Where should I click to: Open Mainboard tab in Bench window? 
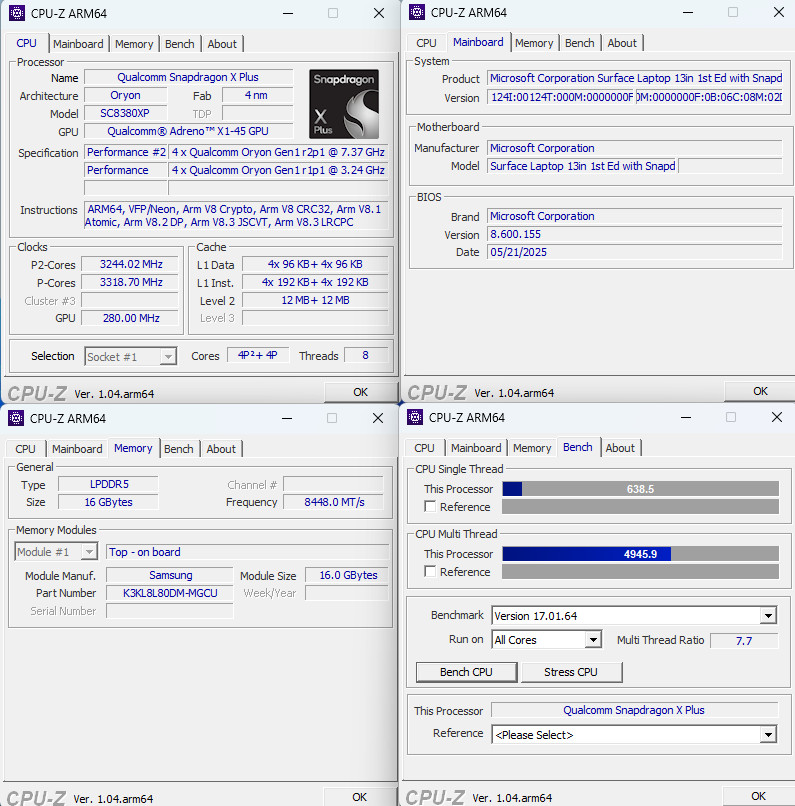(476, 448)
